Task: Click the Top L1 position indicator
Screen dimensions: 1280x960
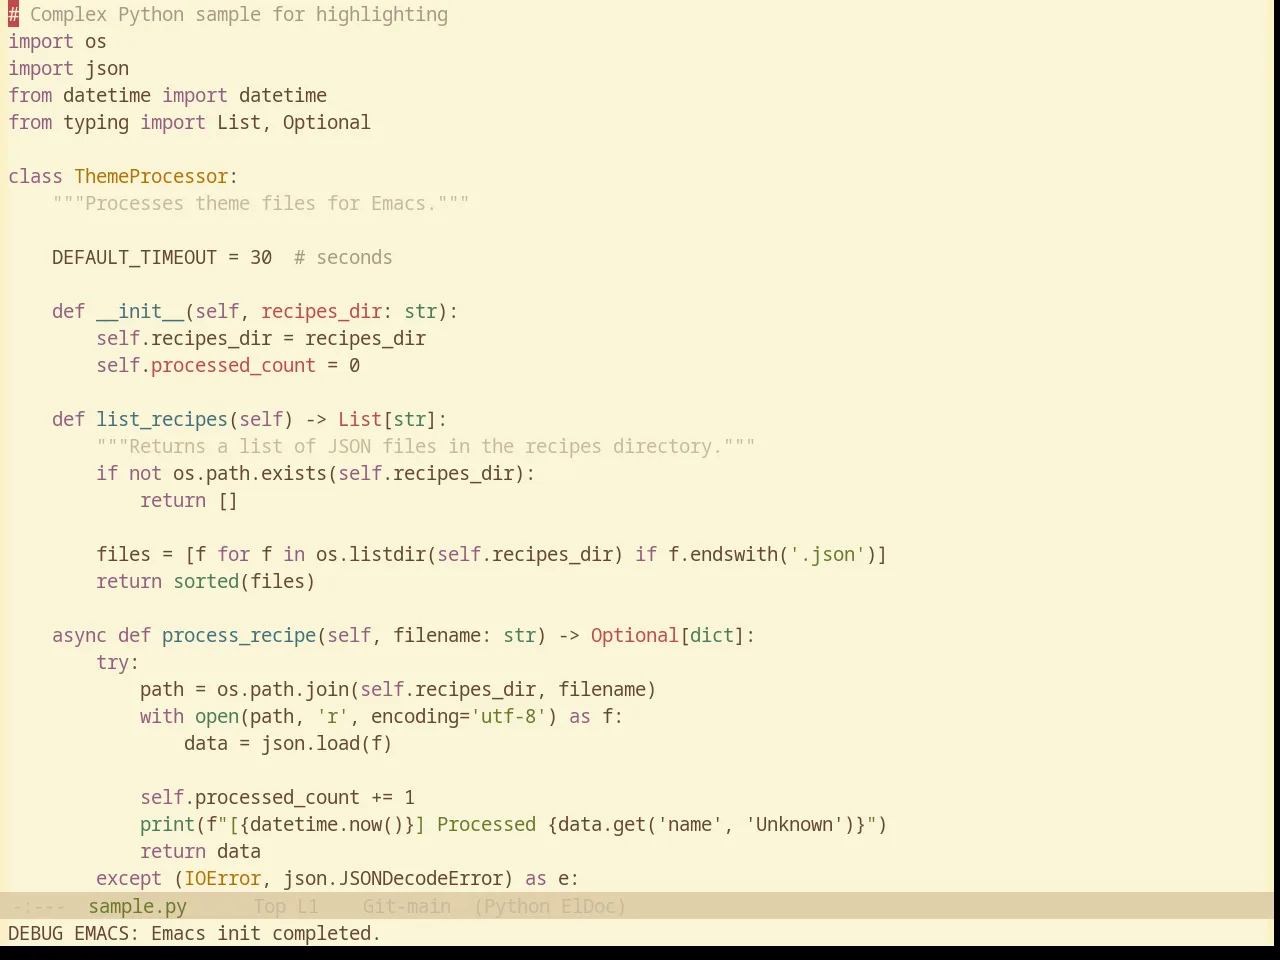Action: coord(286,906)
